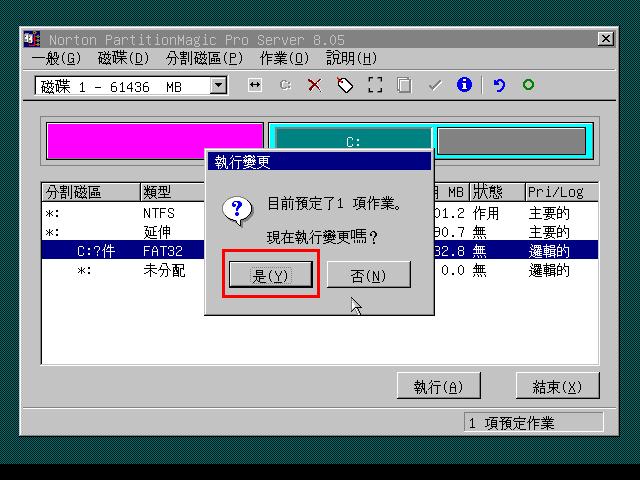Open the 磁碟 1 - 61436 MB dropdown

pyautogui.click(x=219, y=86)
